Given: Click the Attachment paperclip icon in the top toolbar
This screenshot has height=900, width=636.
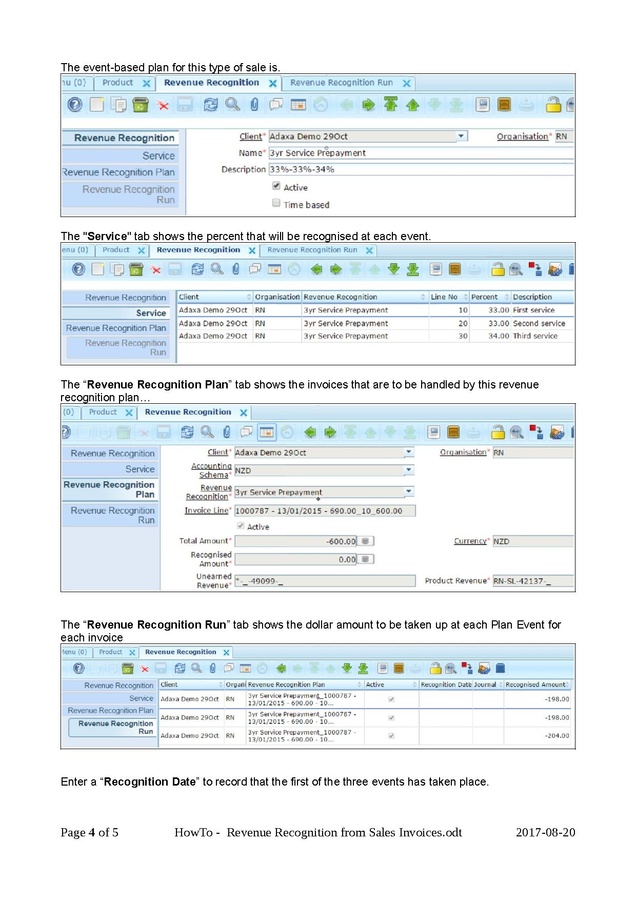Looking at the screenshot, I should coord(254,104).
